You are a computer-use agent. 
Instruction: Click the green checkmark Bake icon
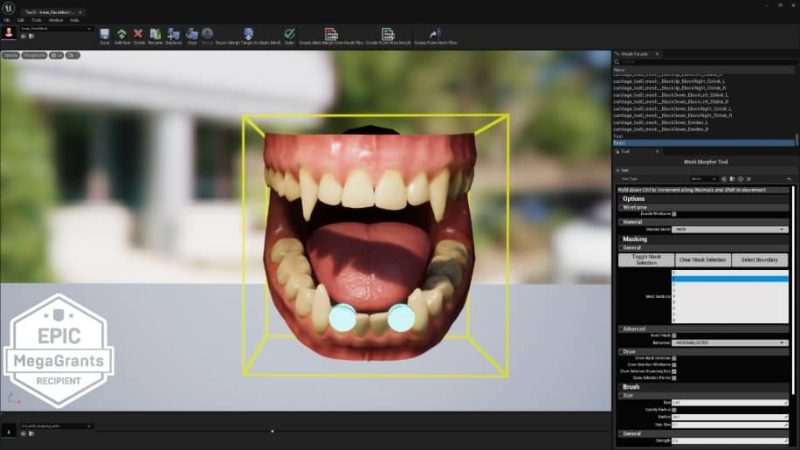coord(289,34)
